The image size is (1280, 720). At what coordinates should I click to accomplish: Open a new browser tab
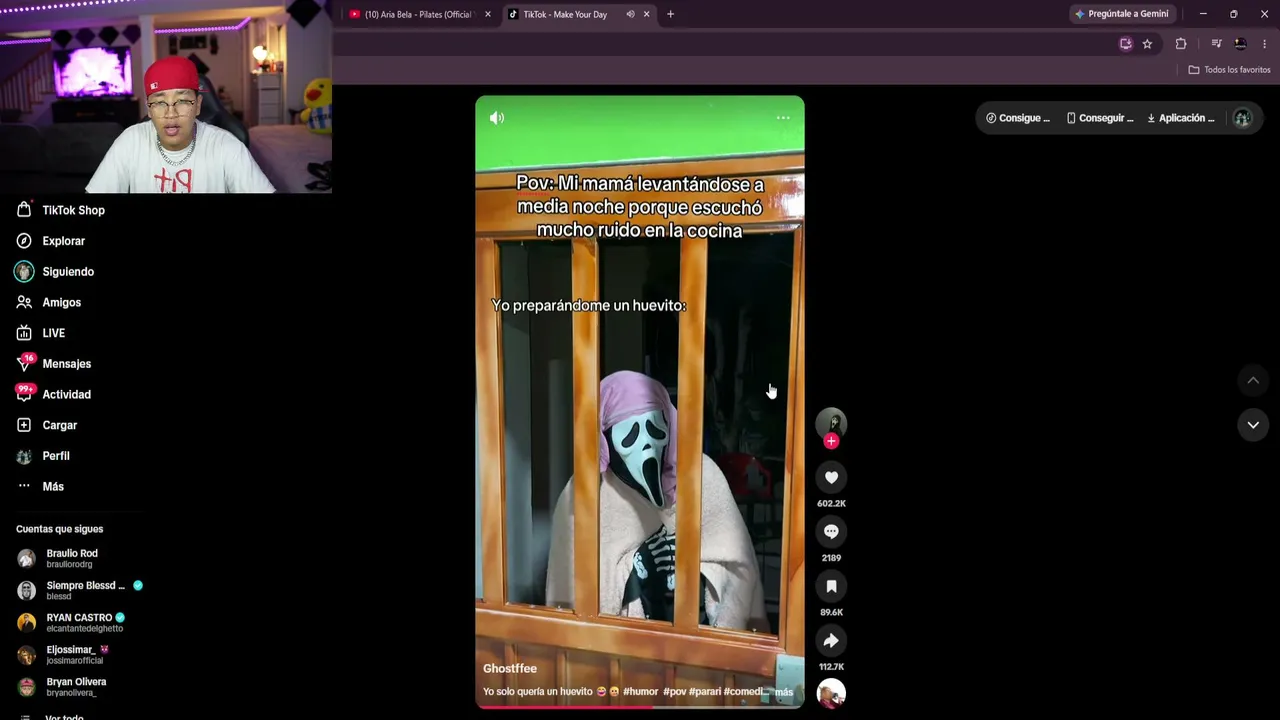670,14
